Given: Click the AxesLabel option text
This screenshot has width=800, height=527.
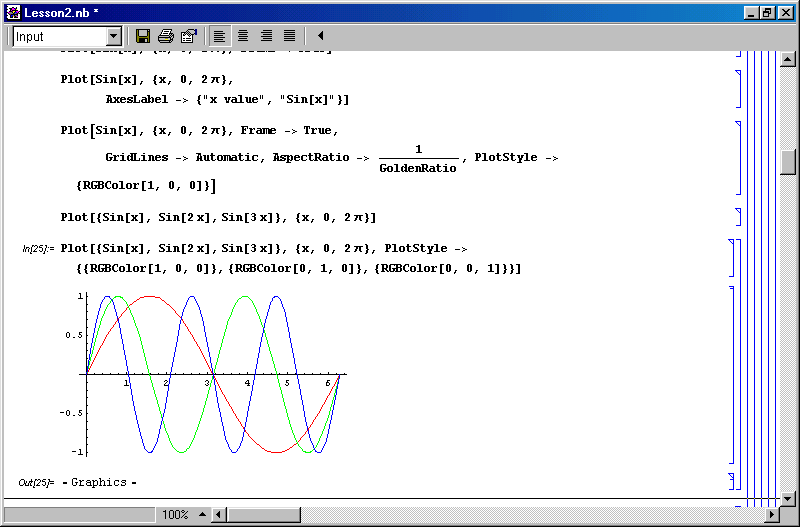Looking at the screenshot, I should coord(137,99).
